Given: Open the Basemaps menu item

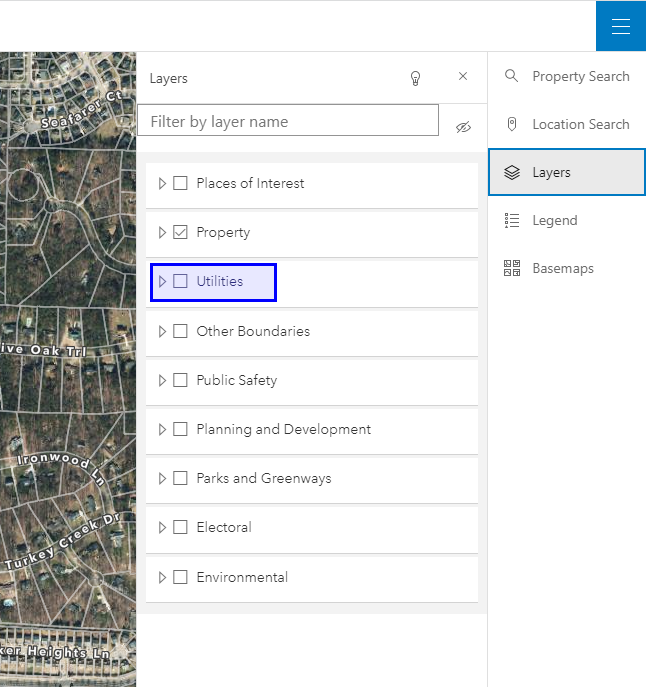Looking at the screenshot, I should [x=567, y=268].
